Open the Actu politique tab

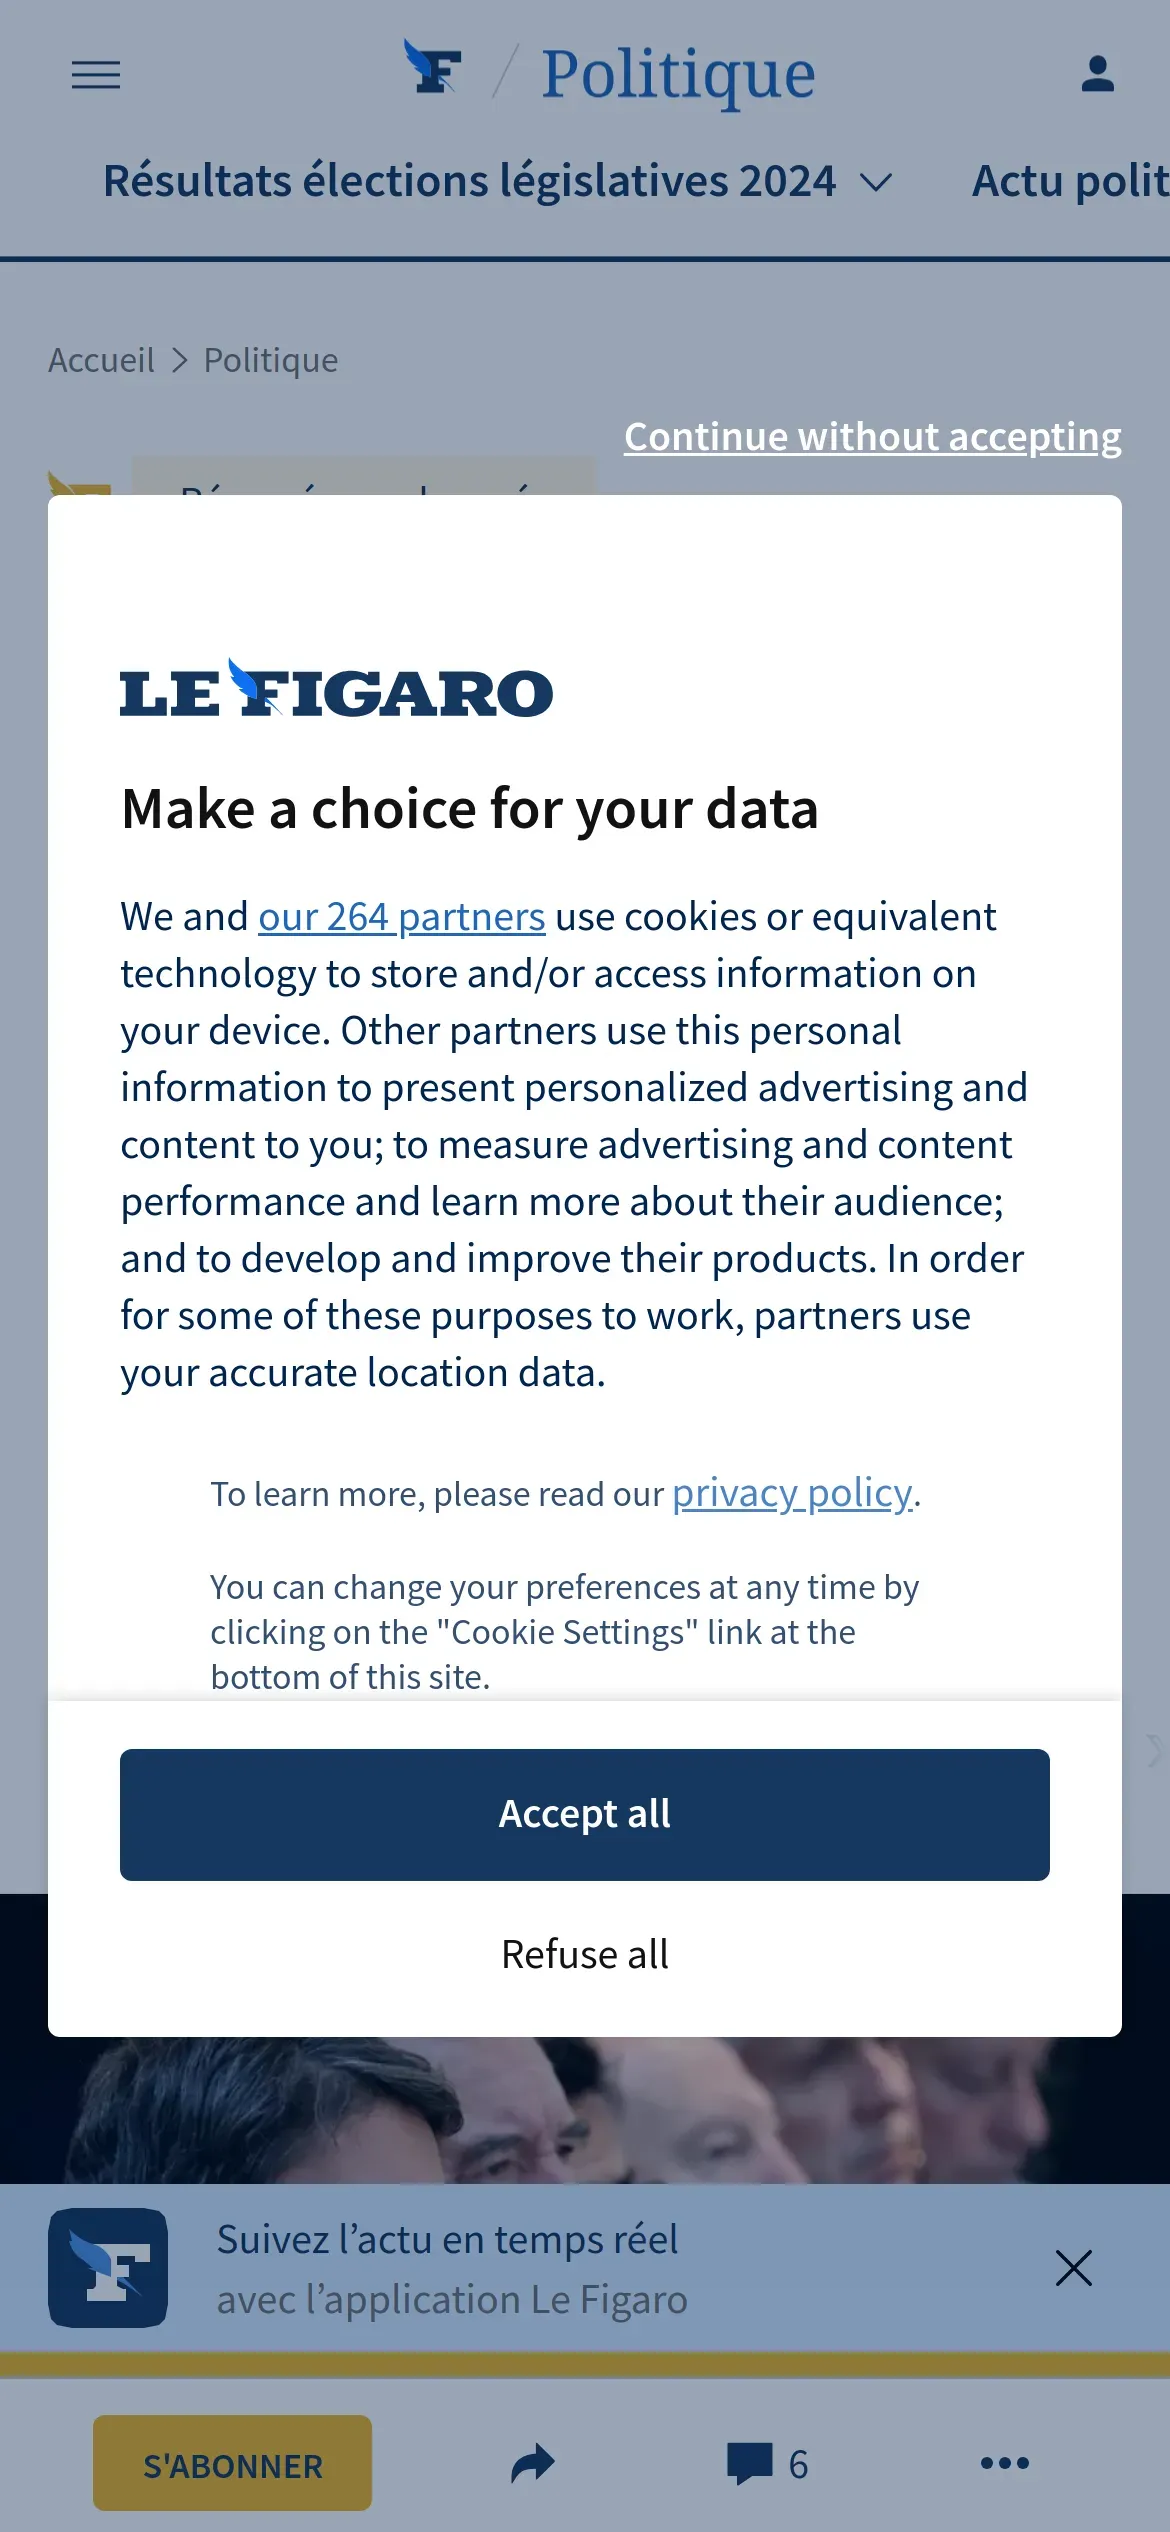1070,181
